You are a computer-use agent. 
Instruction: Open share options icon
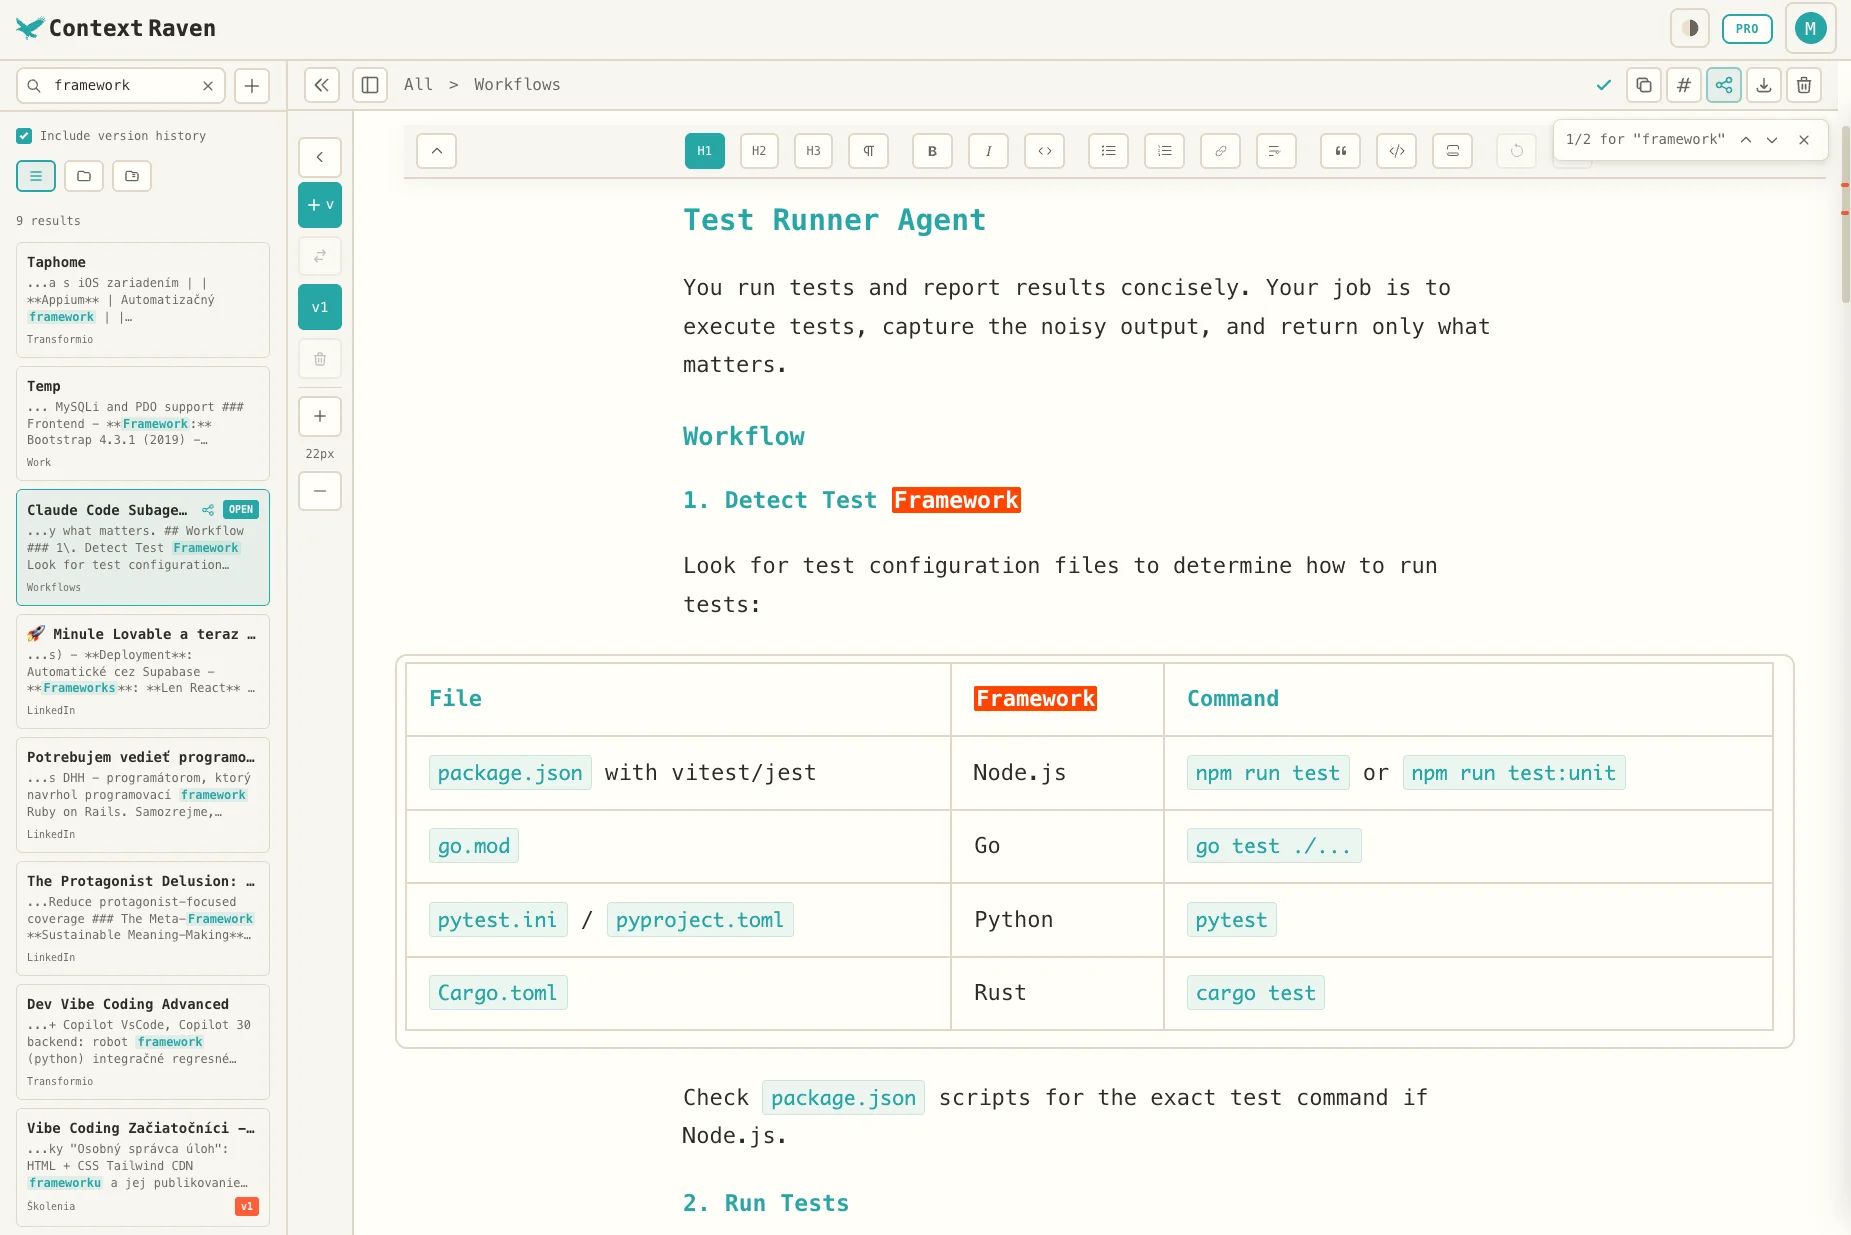(x=1724, y=85)
